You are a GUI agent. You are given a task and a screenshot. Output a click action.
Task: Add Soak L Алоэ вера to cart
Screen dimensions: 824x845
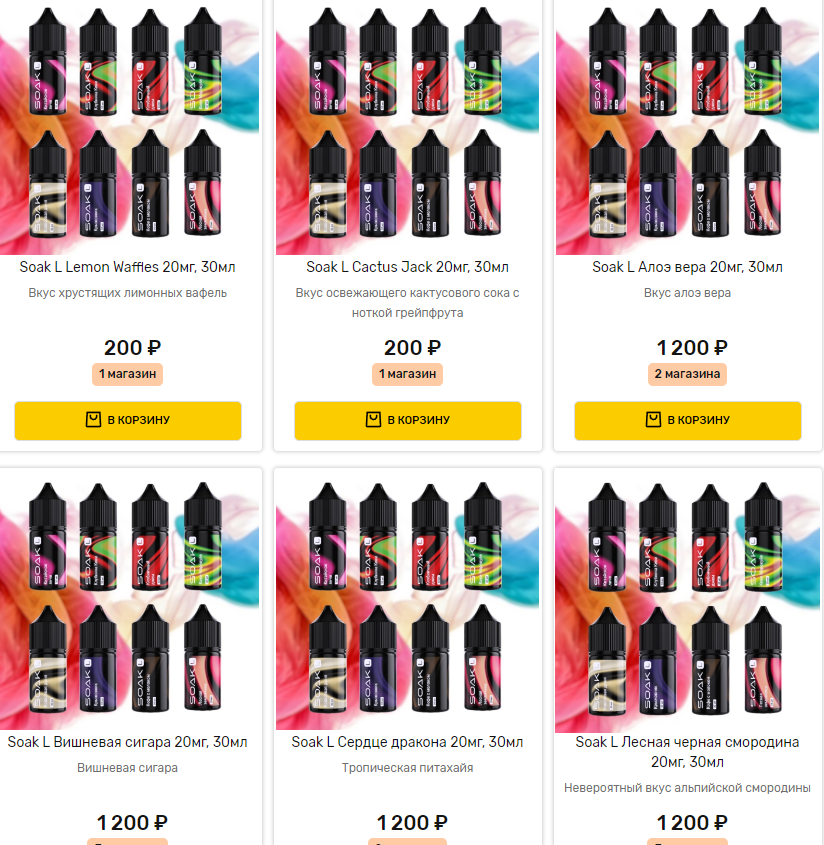pos(688,420)
